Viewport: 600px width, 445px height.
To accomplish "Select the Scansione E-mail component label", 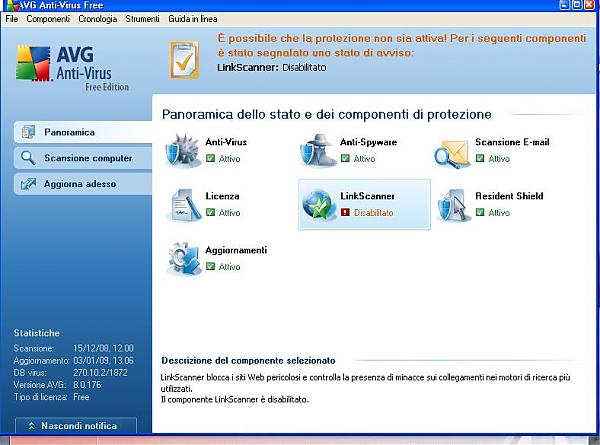I will point(512,142).
